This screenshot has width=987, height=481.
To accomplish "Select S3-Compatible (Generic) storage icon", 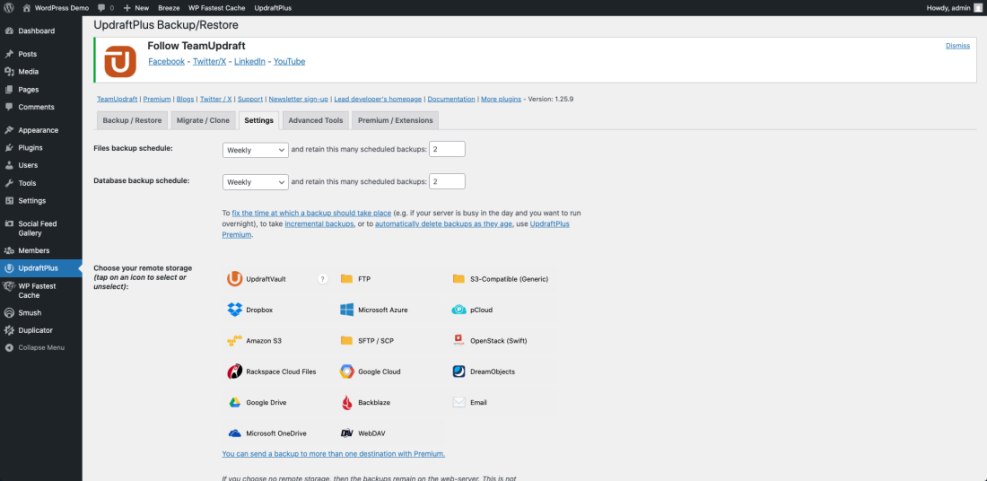I will tap(458, 279).
